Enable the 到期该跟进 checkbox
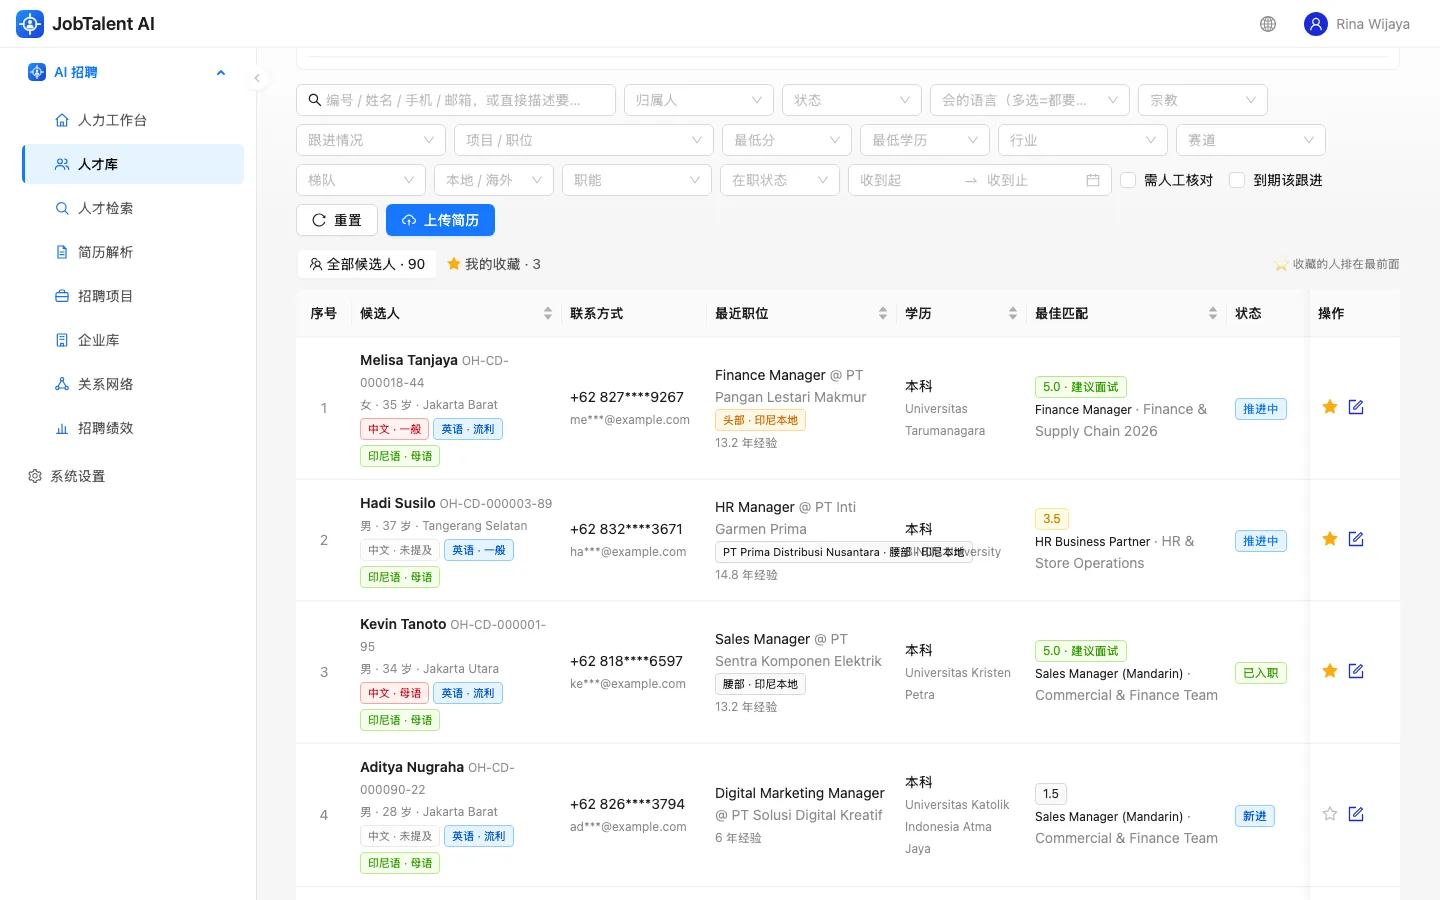This screenshot has height=900, width=1440. click(1237, 180)
